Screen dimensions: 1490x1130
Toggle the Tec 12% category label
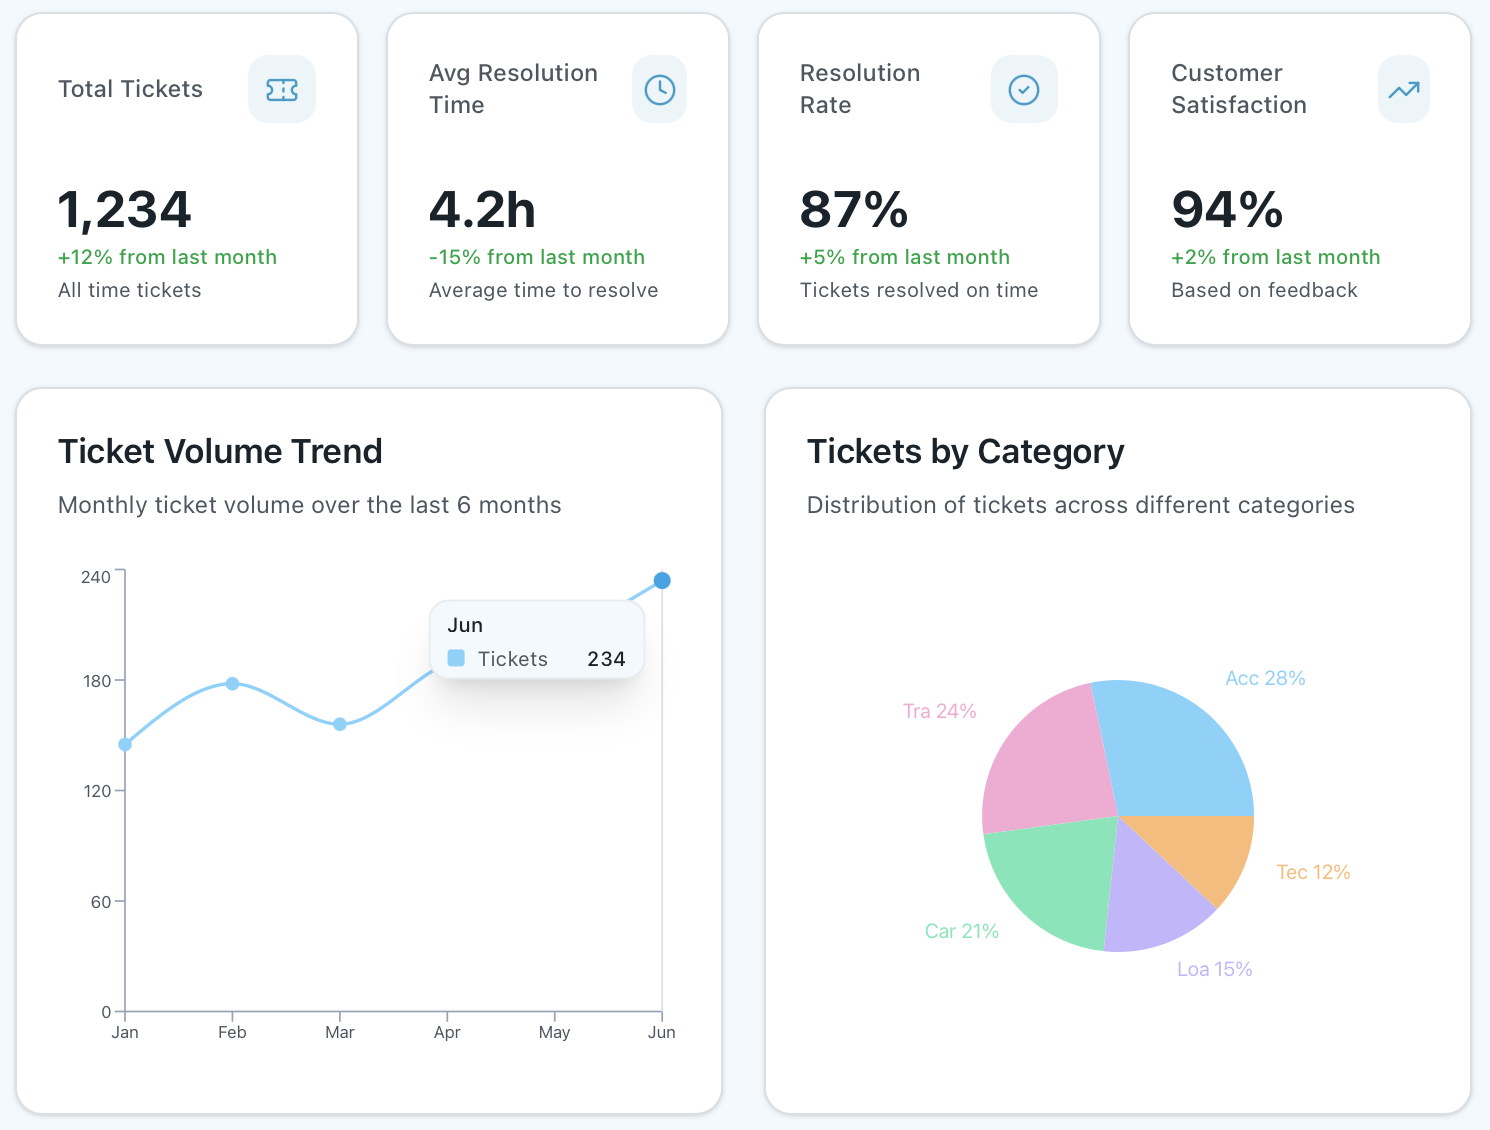[x=1312, y=872]
